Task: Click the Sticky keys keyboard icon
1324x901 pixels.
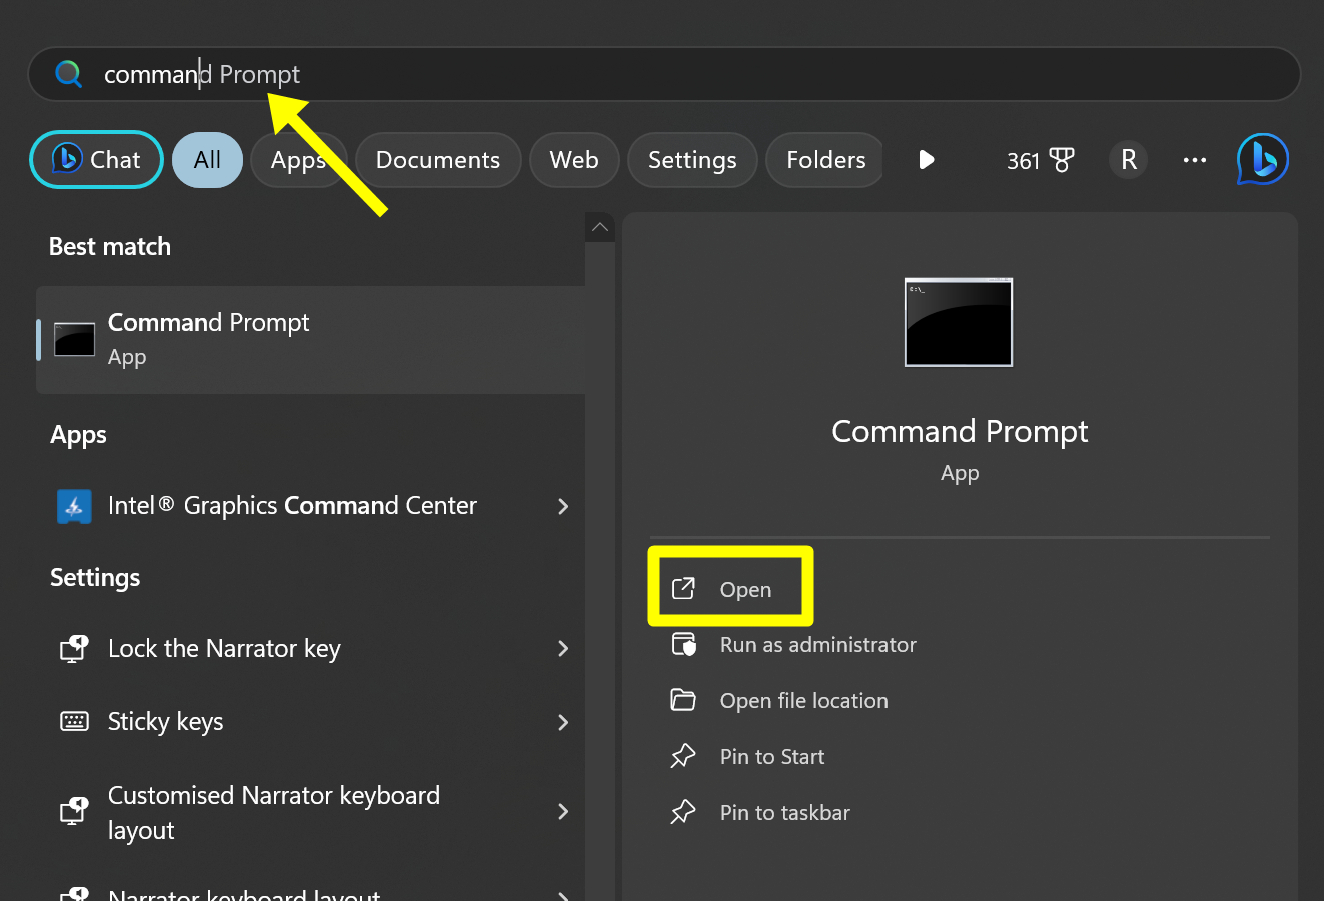Action: tap(74, 721)
